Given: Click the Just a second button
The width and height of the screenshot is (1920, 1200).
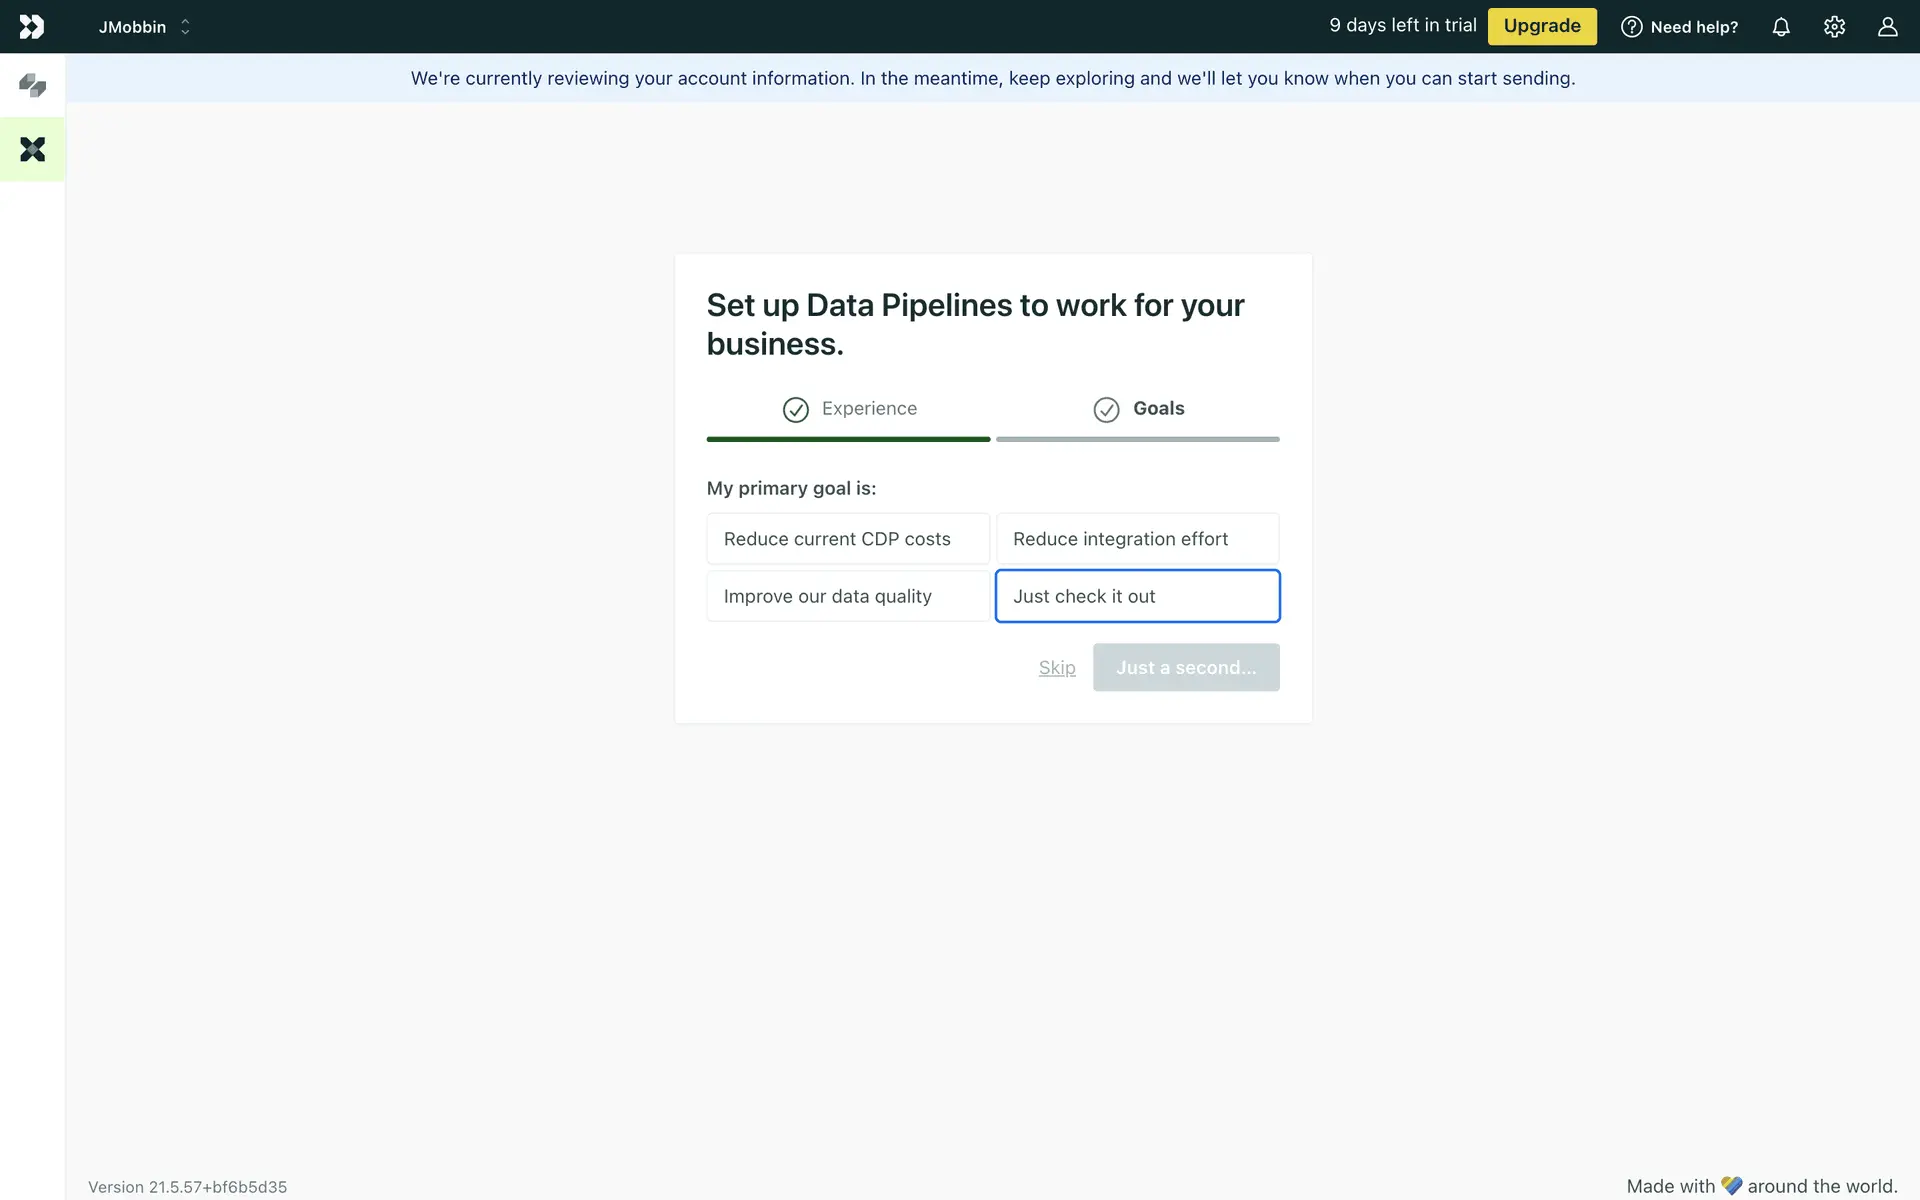Looking at the screenshot, I should tap(1185, 667).
